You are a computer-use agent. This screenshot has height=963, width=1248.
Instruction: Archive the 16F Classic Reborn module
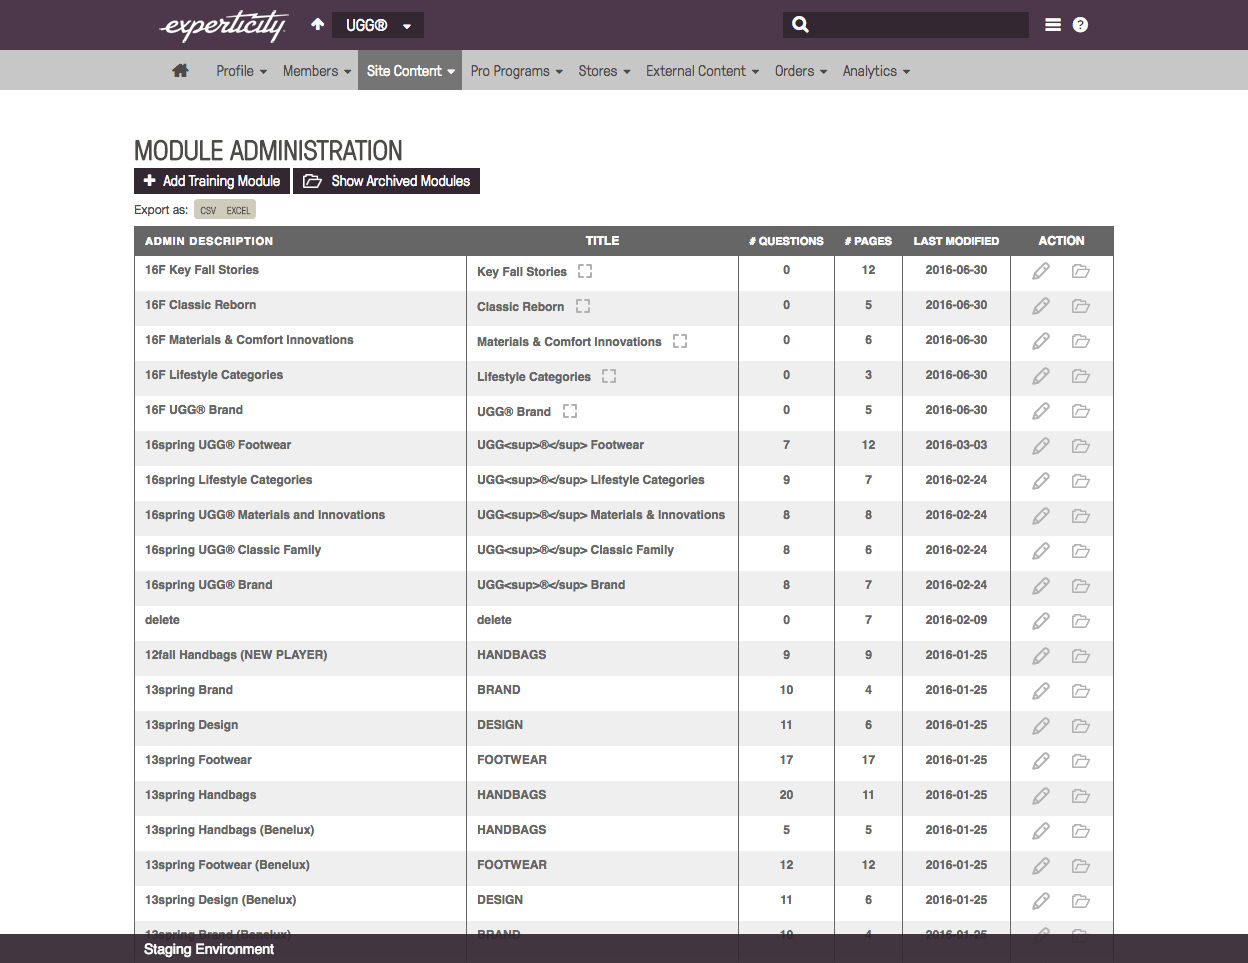(x=1081, y=306)
